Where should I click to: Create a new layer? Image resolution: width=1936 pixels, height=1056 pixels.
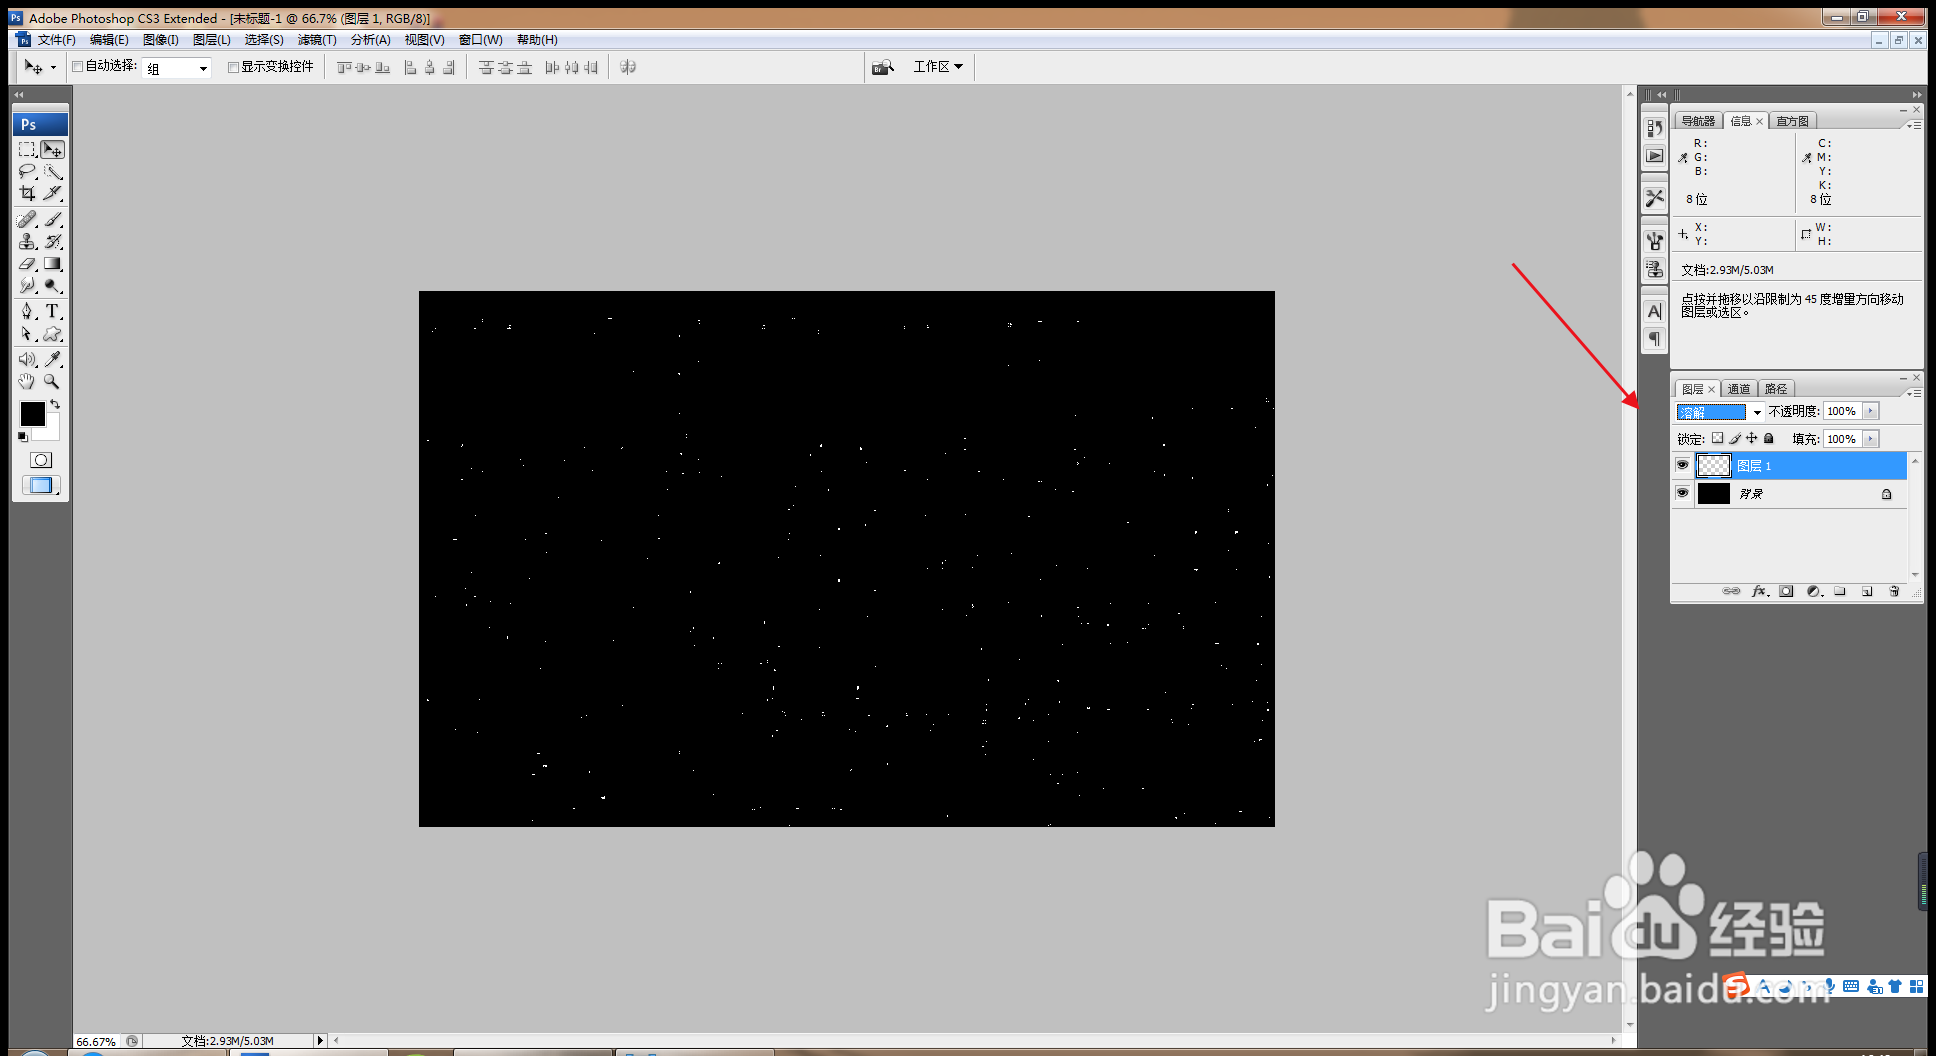[1867, 592]
